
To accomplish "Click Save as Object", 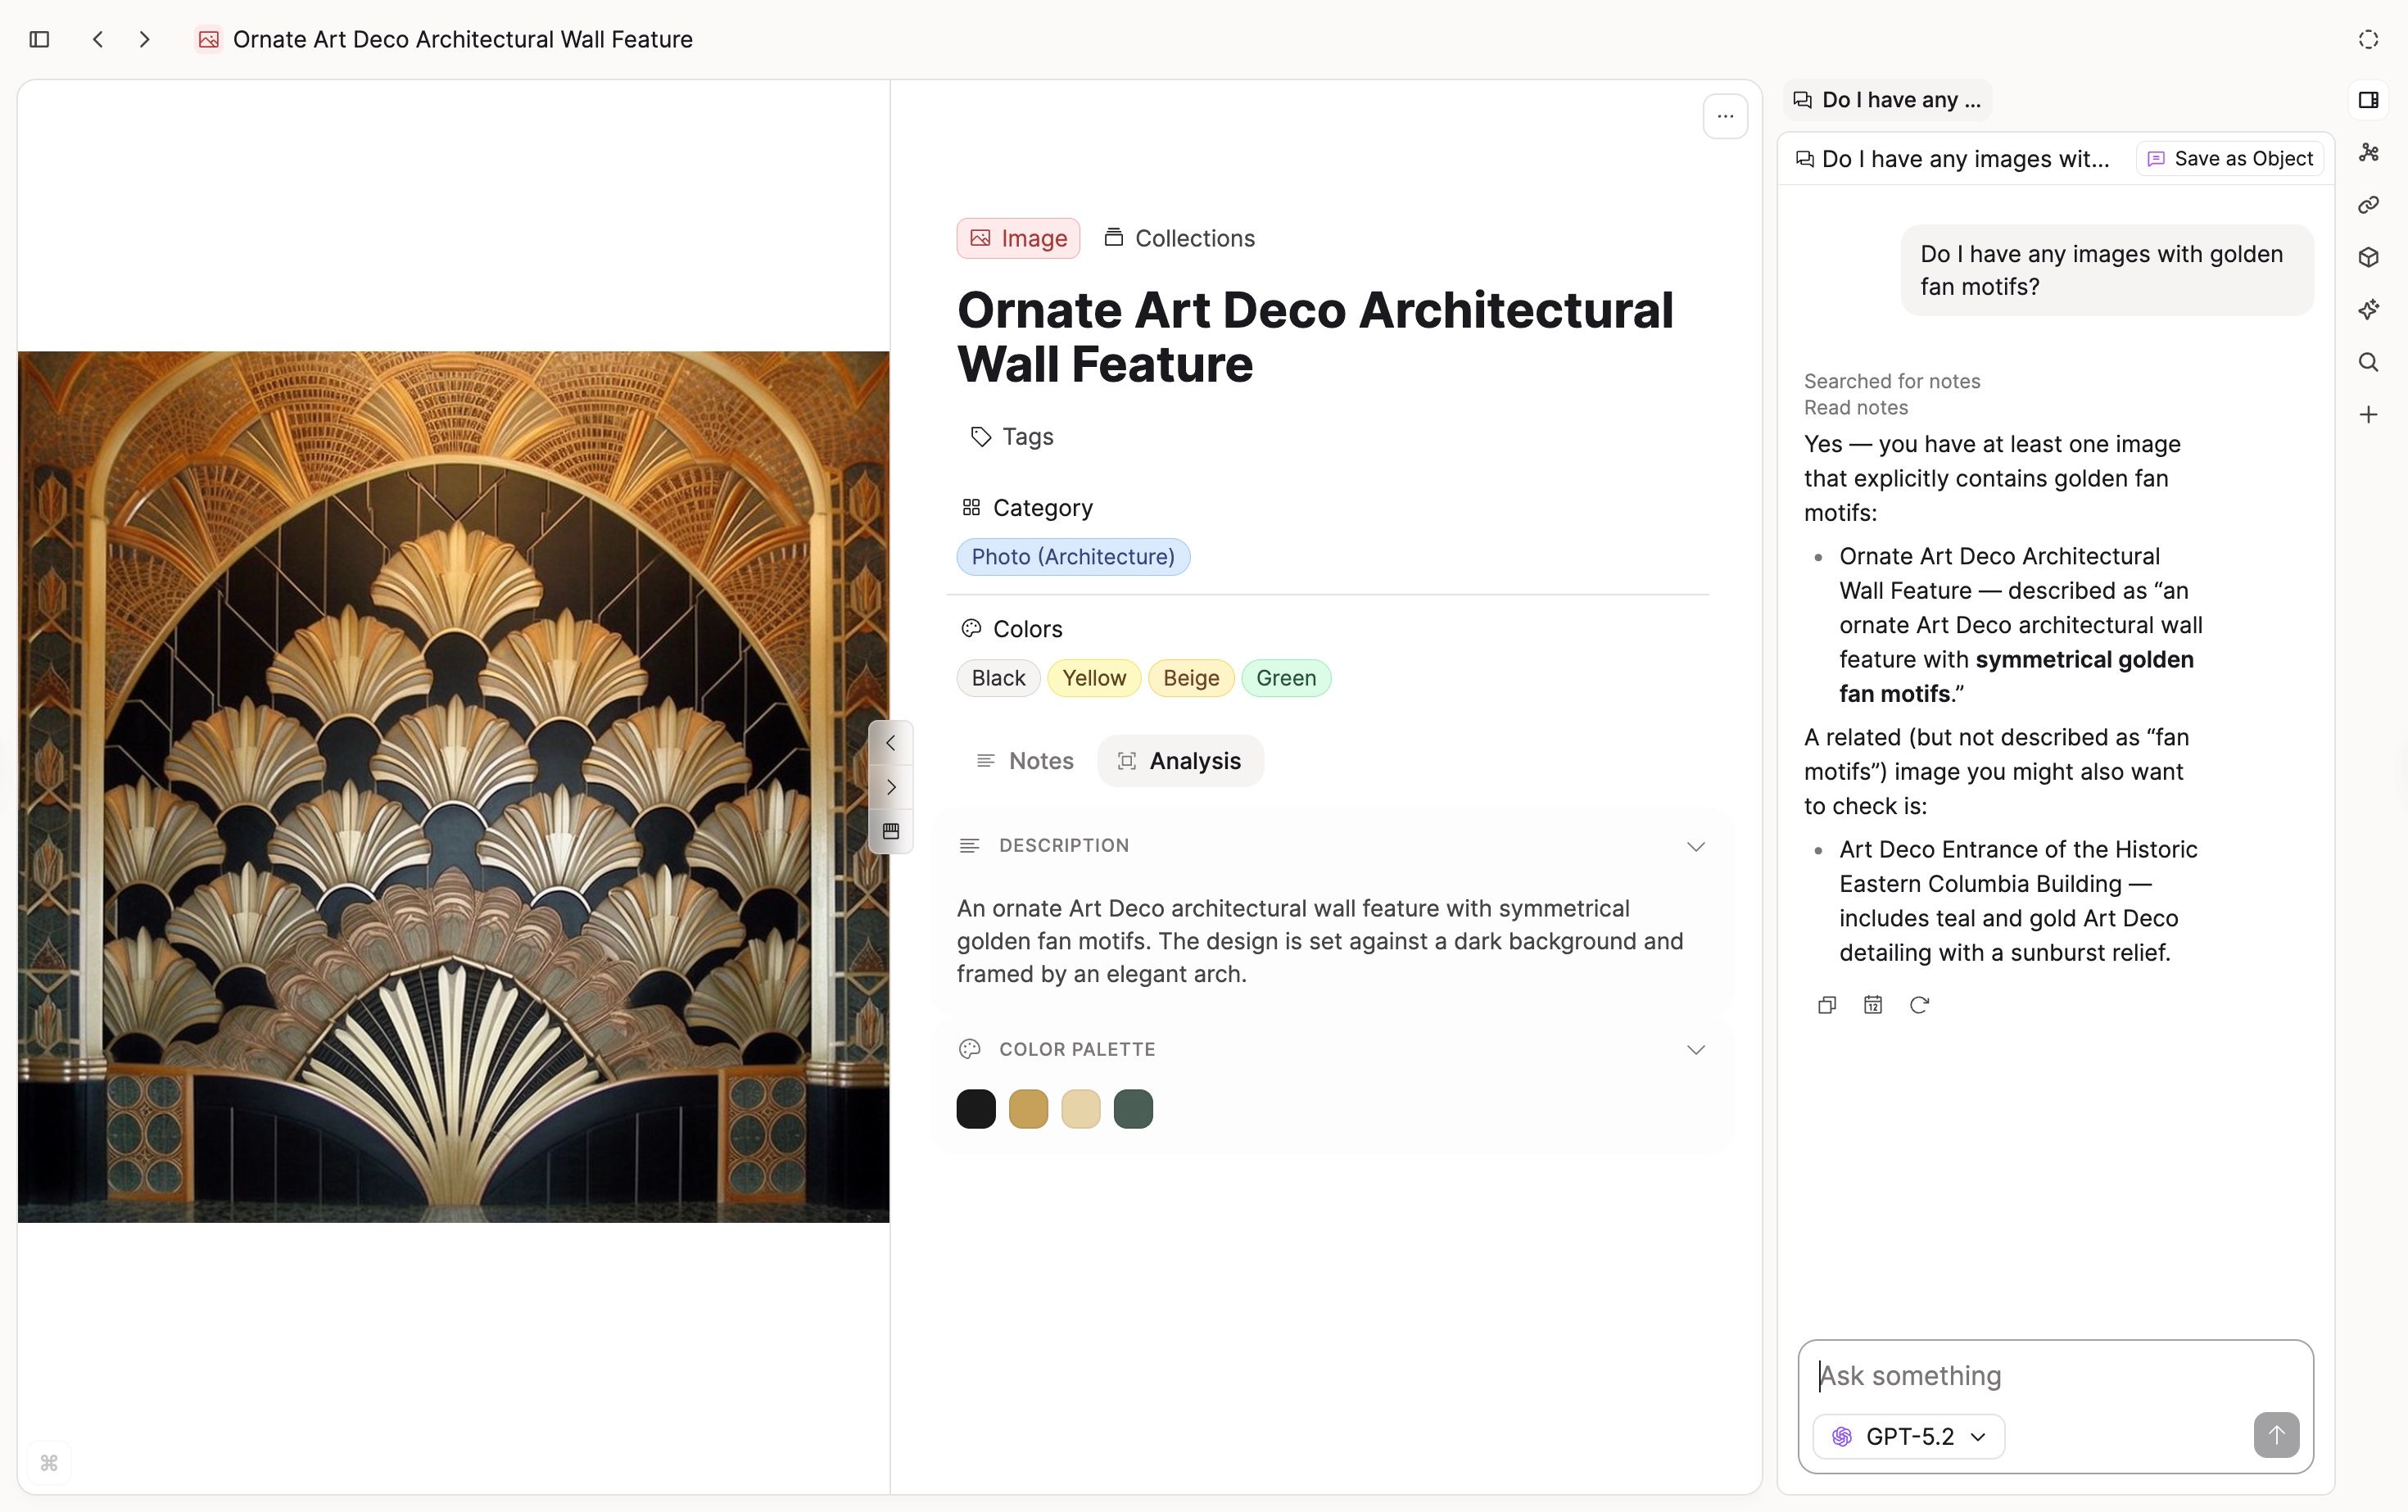I will pos(2229,158).
